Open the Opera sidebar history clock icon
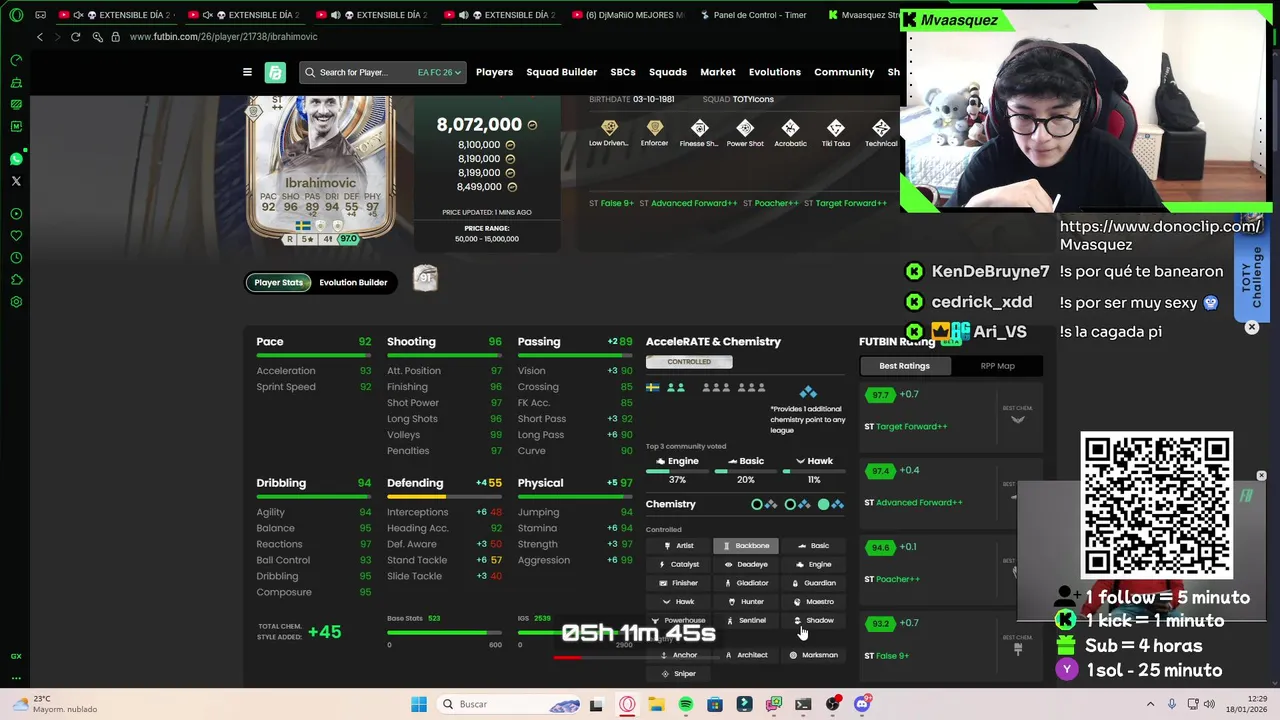Image resolution: width=1280 pixels, height=720 pixels. tap(16, 258)
